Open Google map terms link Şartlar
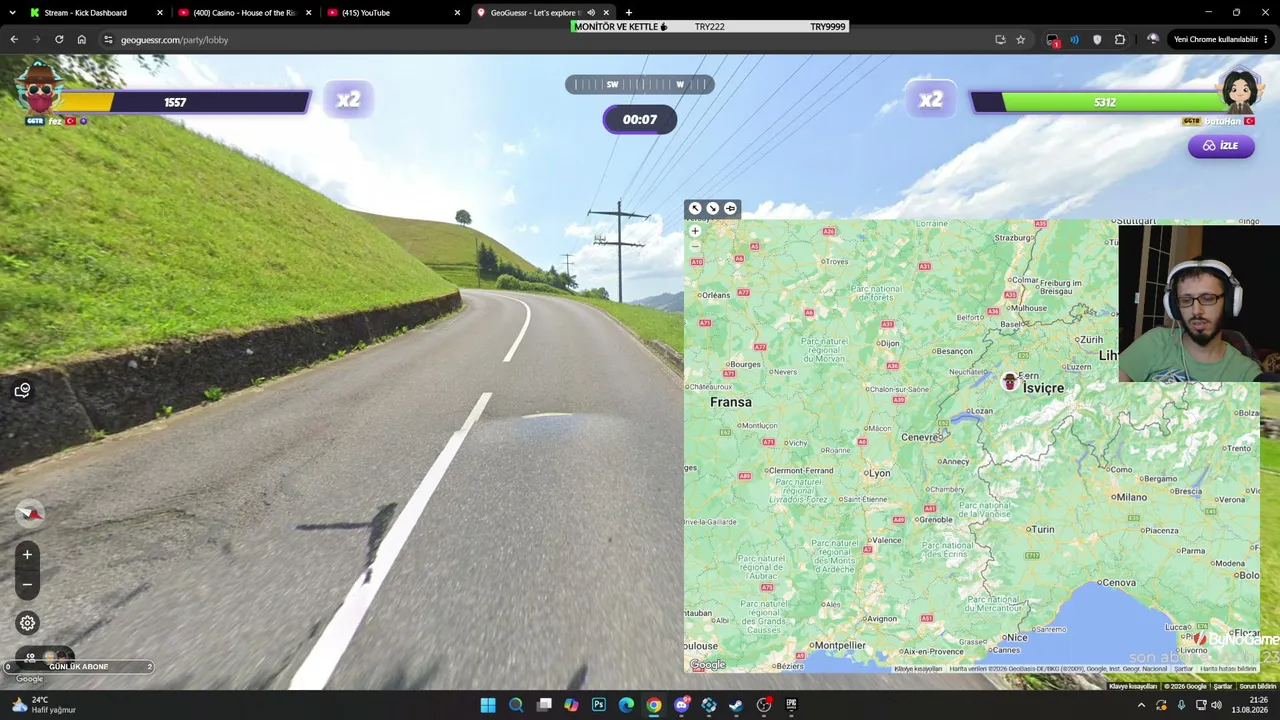 pyautogui.click(x=1183, y=669)
